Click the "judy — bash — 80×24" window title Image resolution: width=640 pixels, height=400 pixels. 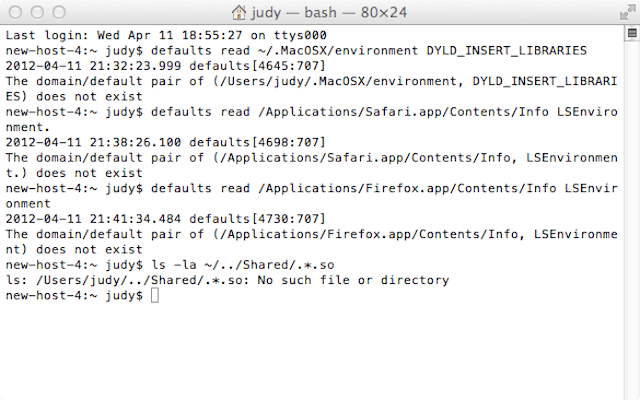pyautogui.click(x=329, y=13)
